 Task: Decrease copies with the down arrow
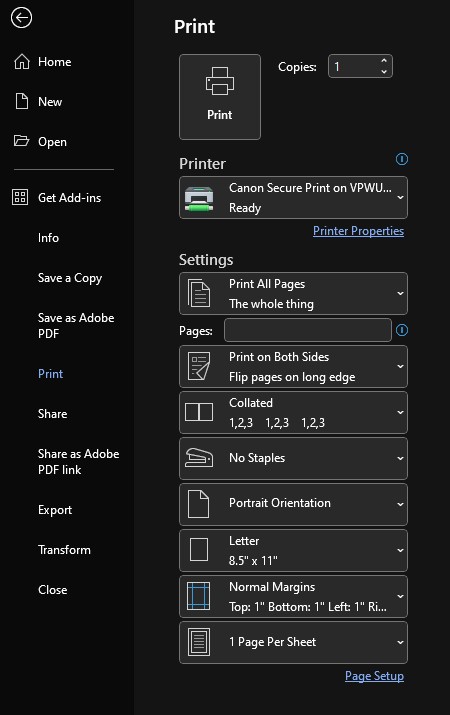(384, 72)
